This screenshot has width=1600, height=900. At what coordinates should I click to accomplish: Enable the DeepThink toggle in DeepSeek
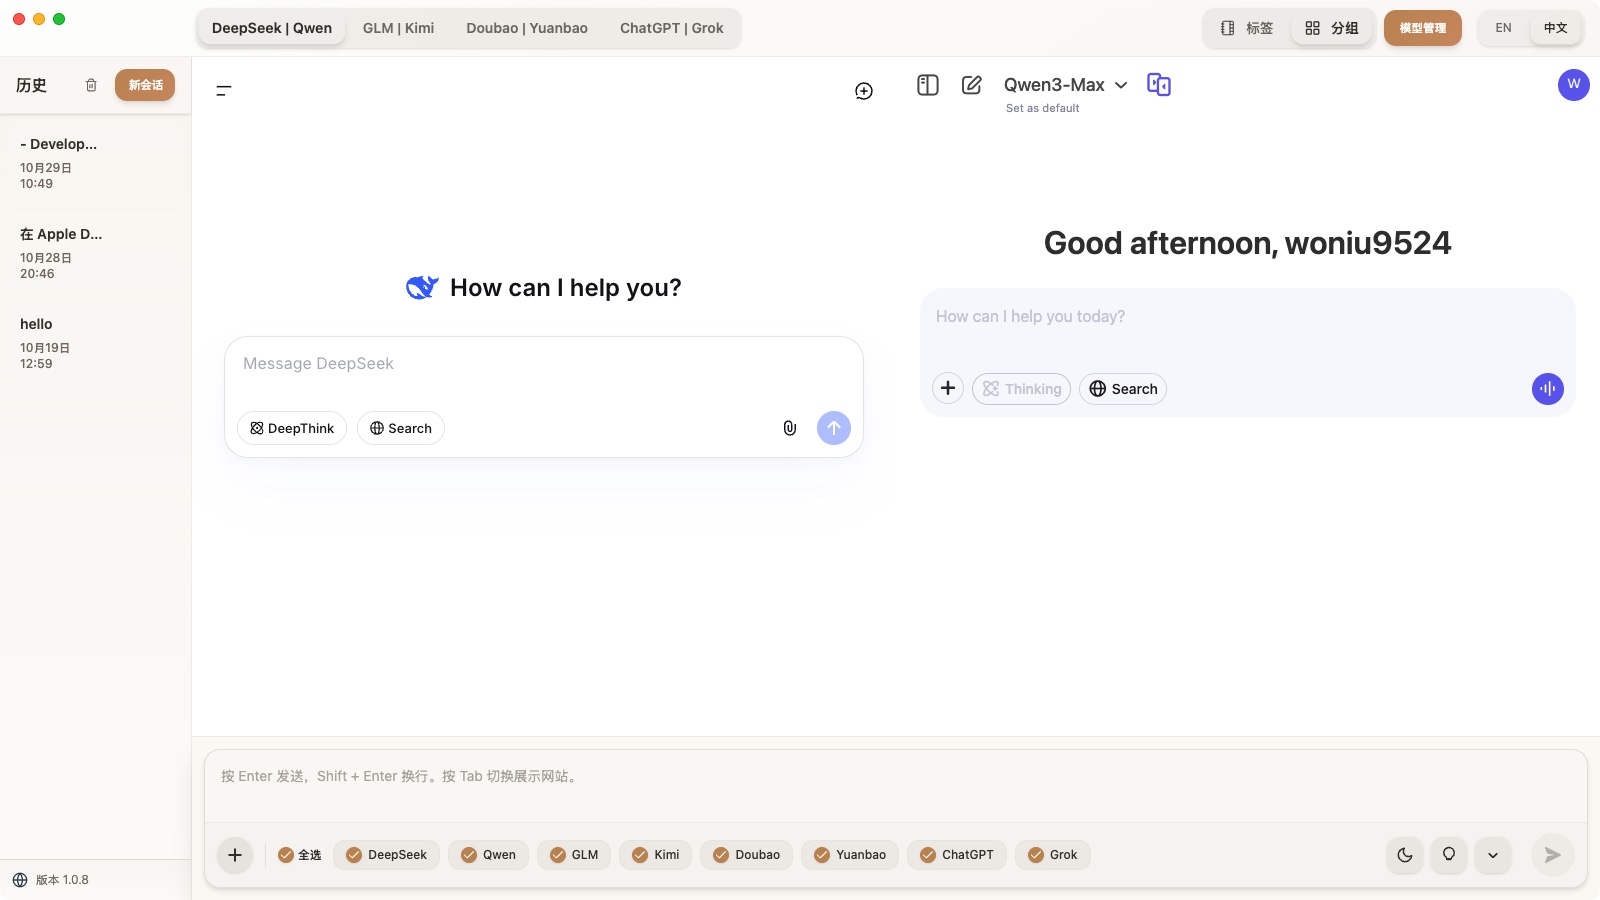click(292, 428)
